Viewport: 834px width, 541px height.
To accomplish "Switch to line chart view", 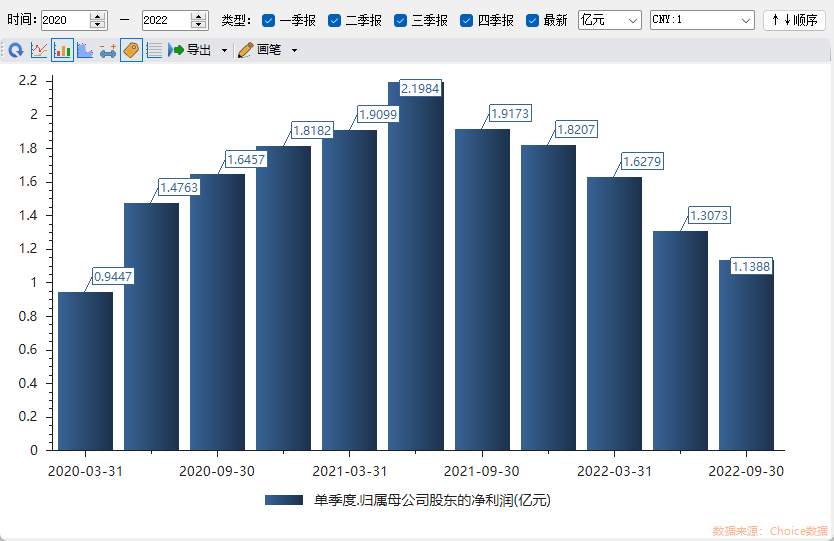I will pyautogui.click(x=40, y=50).
